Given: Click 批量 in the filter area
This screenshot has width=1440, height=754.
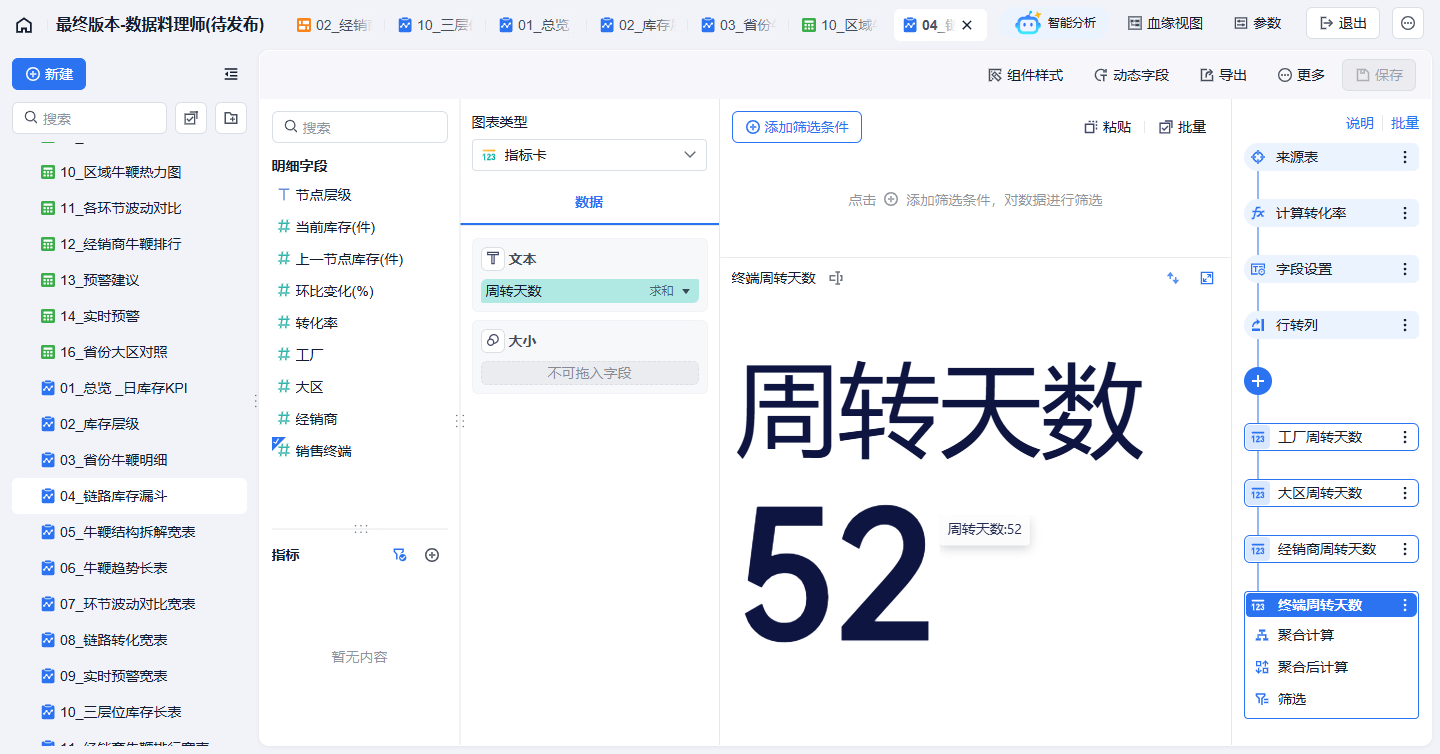Looking at the screenshot, I should 1182,127.
